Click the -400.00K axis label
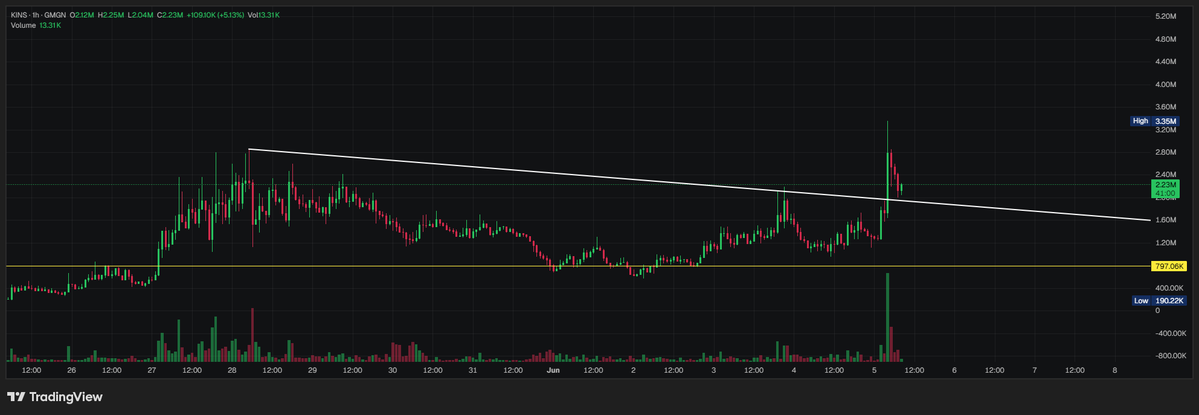This screenshot has width=1199, height=415. (x=1170, y=333)
